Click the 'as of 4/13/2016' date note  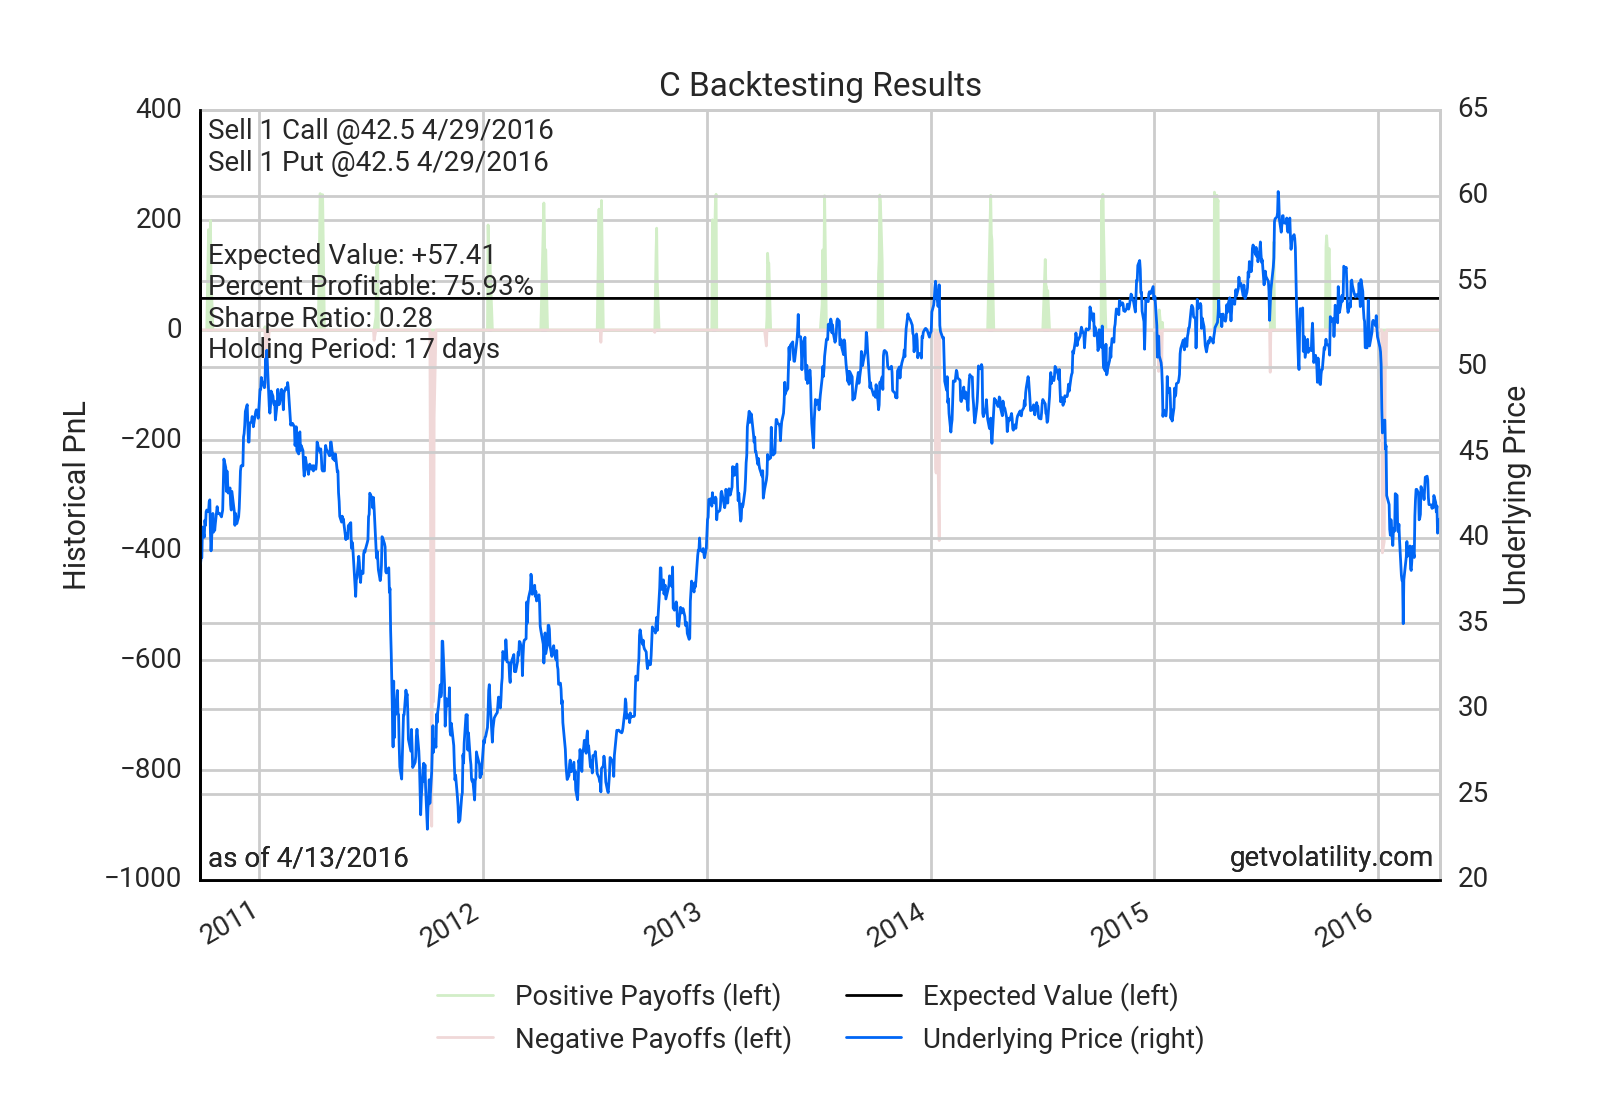[308, 858]
